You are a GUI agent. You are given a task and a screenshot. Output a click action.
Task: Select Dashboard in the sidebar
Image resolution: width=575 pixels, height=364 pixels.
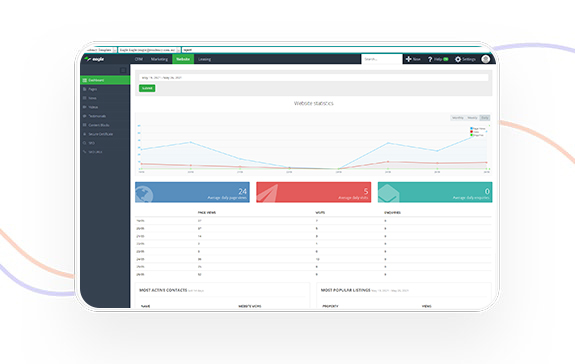point(105,80)
